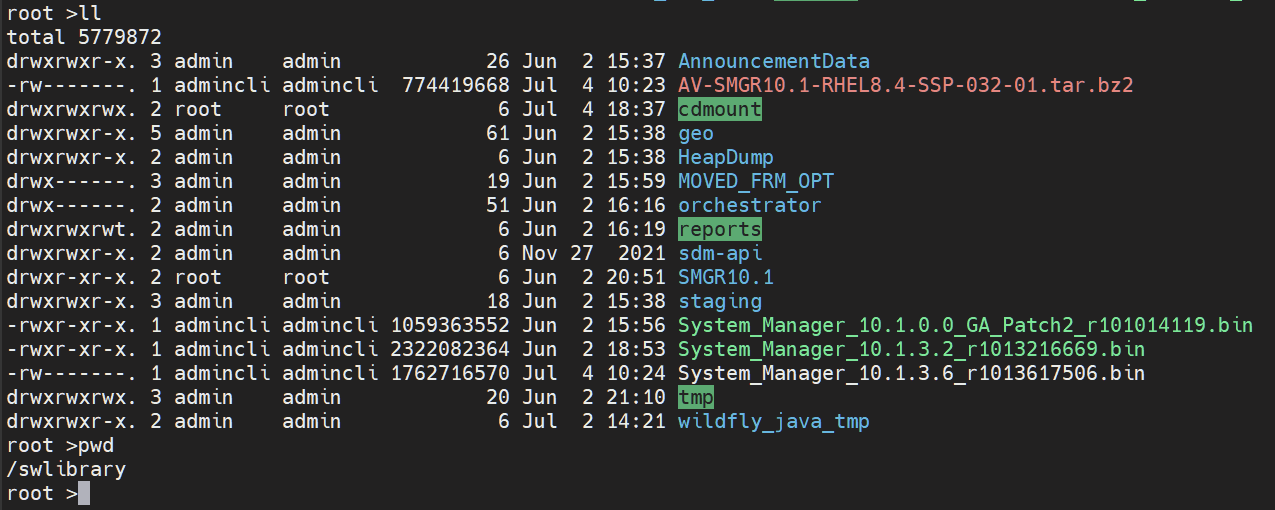Click the System_Manager_10.1.0.0_GA_Patch2 bin file

click(965, 325)
